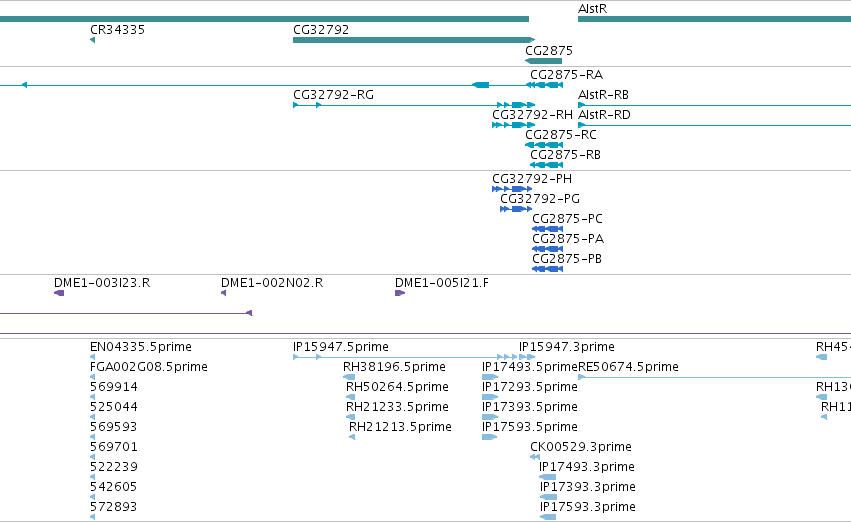Select the IP15947.5prime EST label
Image resolution: width=851 pixels, height=522 pixels.
point(341,347)
